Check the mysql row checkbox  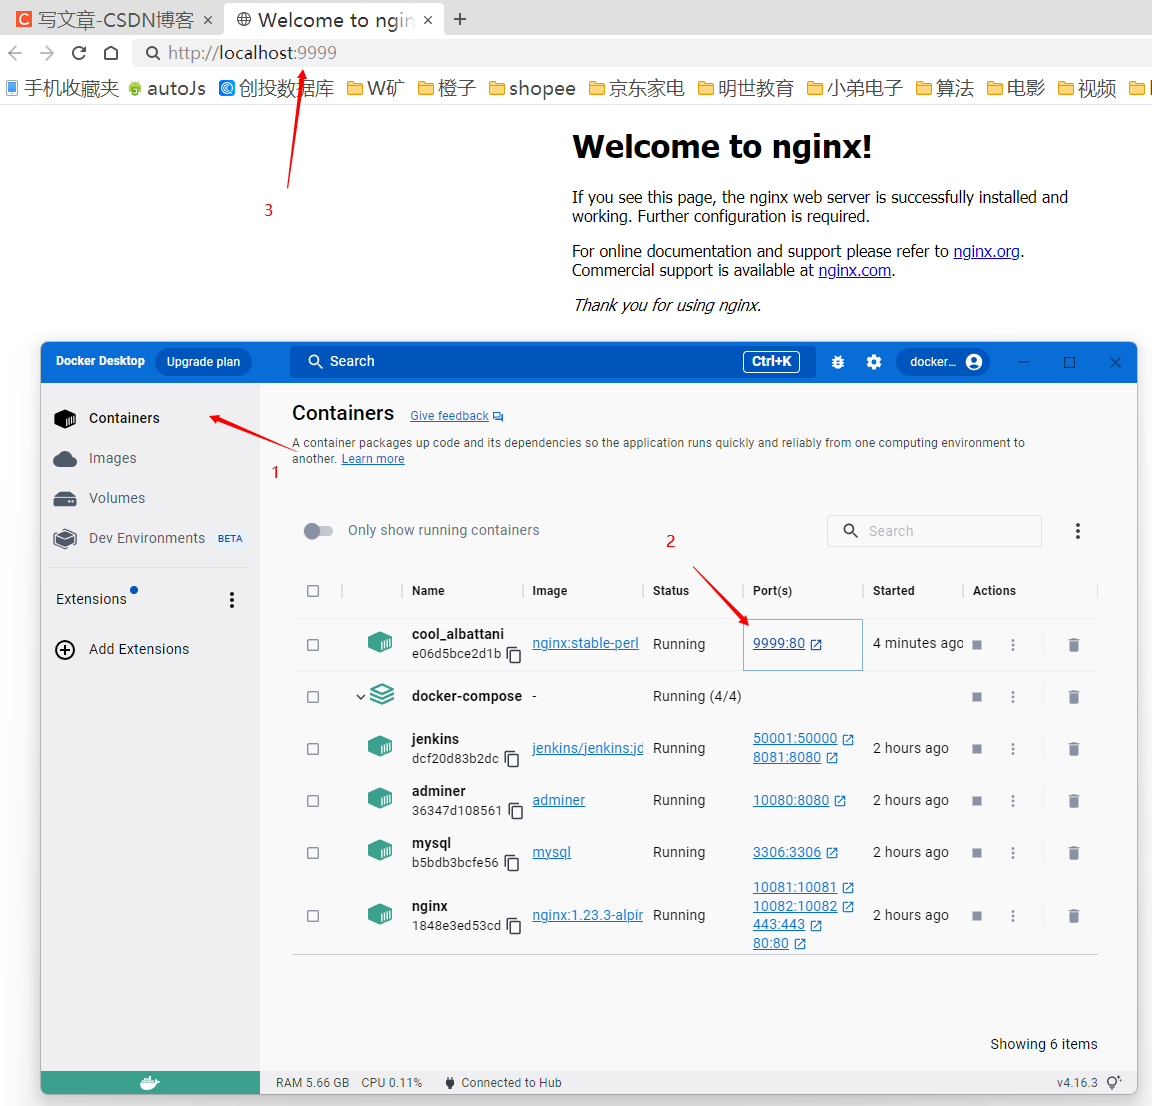(313, 853)
